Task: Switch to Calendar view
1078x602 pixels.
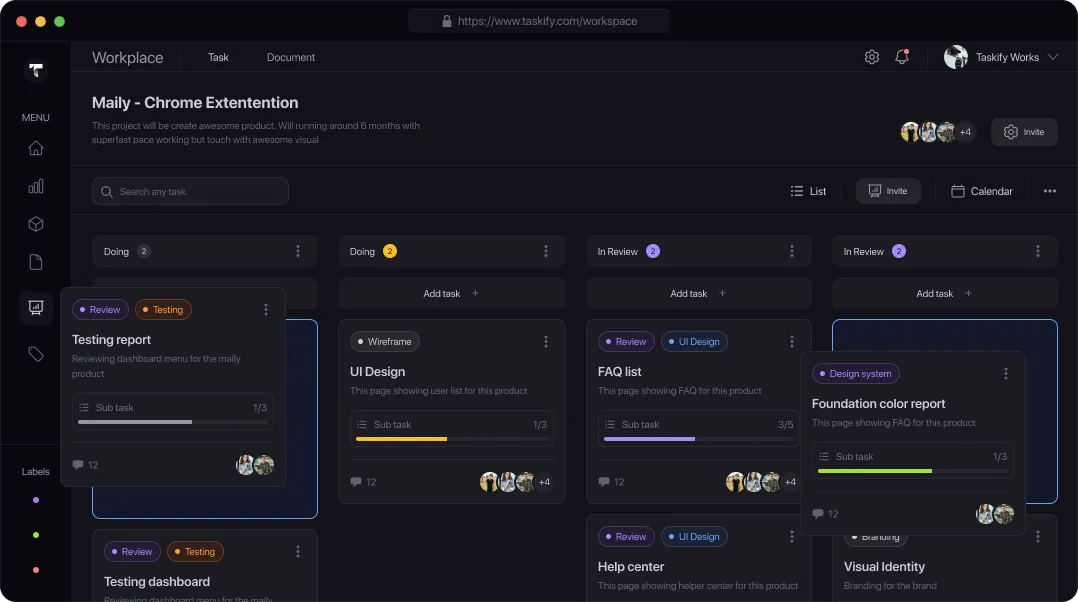Action: pos(981,191)
